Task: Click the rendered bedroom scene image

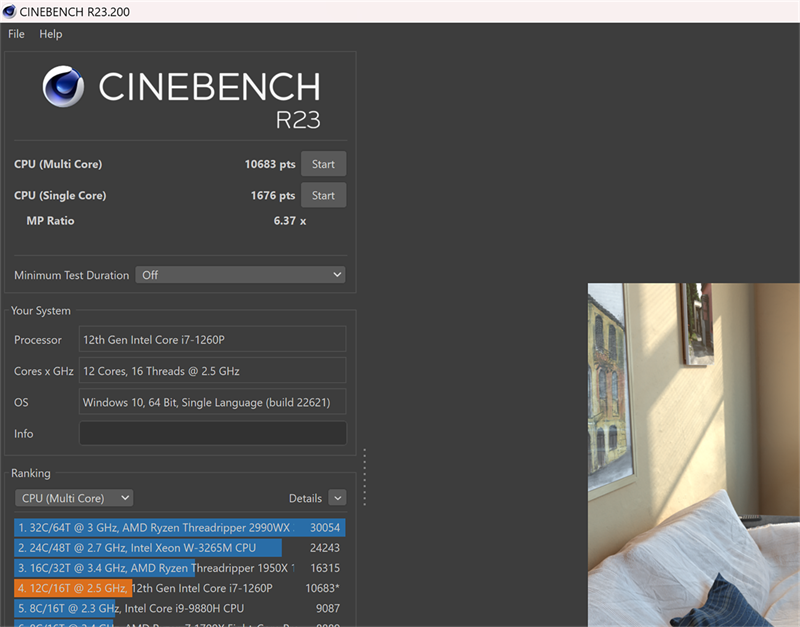Action: coord(693,455)
